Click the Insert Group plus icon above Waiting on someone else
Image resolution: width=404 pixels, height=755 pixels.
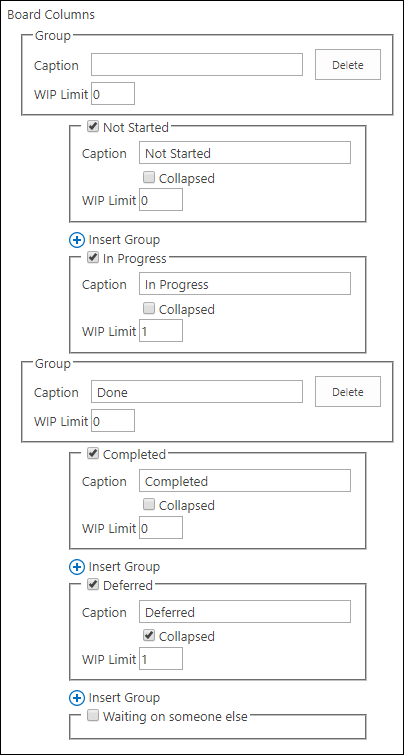tap(77, 698)
